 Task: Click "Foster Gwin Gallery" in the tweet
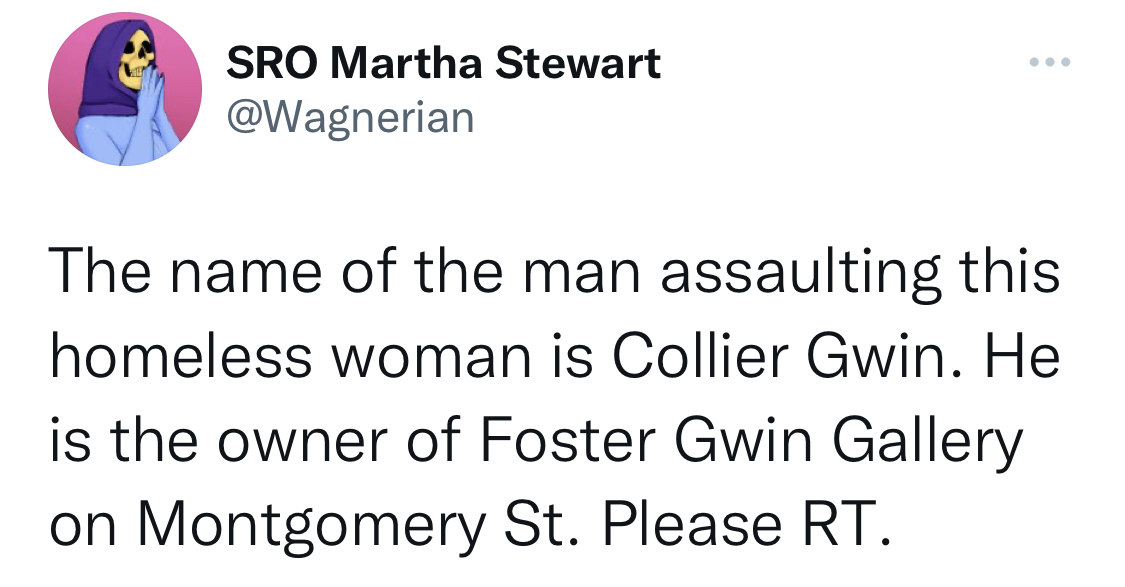(x=750, y=441)
